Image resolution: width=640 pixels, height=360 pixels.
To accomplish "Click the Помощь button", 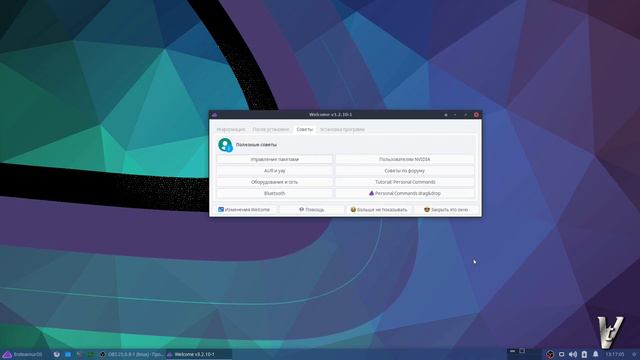I will (311, 210).
